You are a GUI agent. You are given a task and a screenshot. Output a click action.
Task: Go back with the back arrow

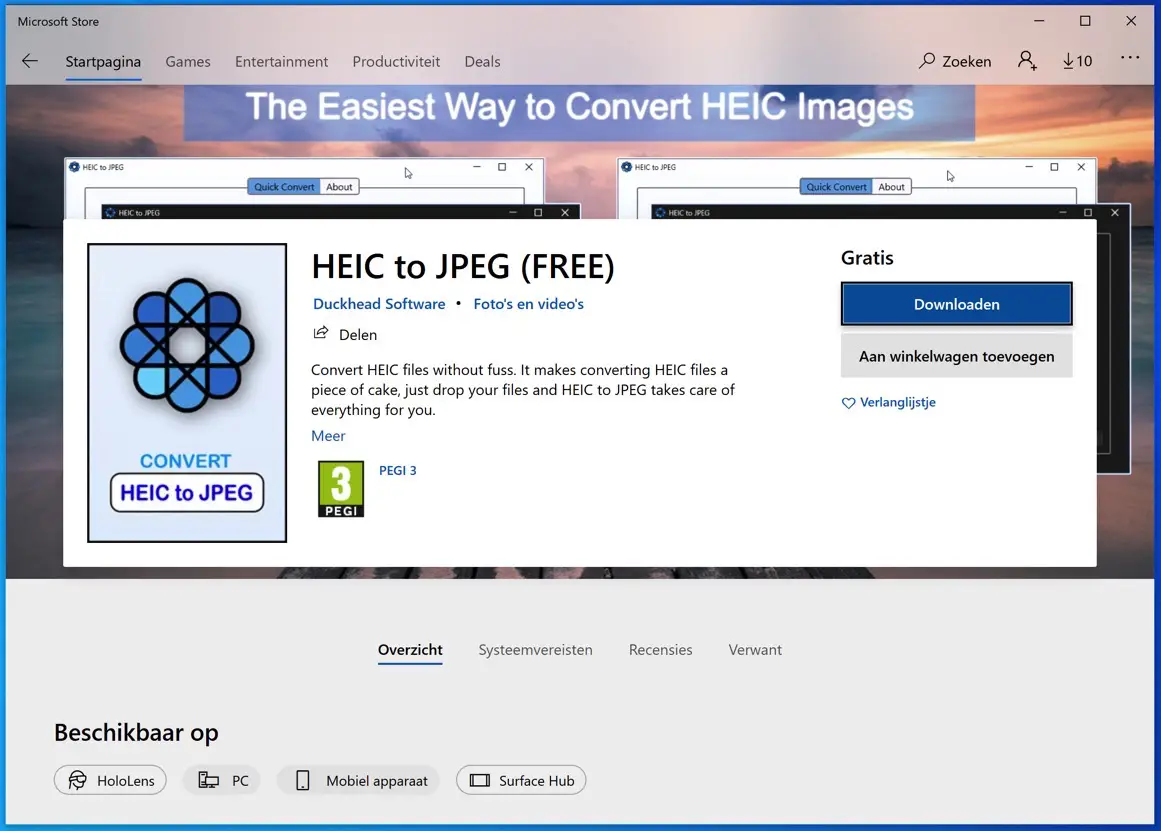coord(30,61)
